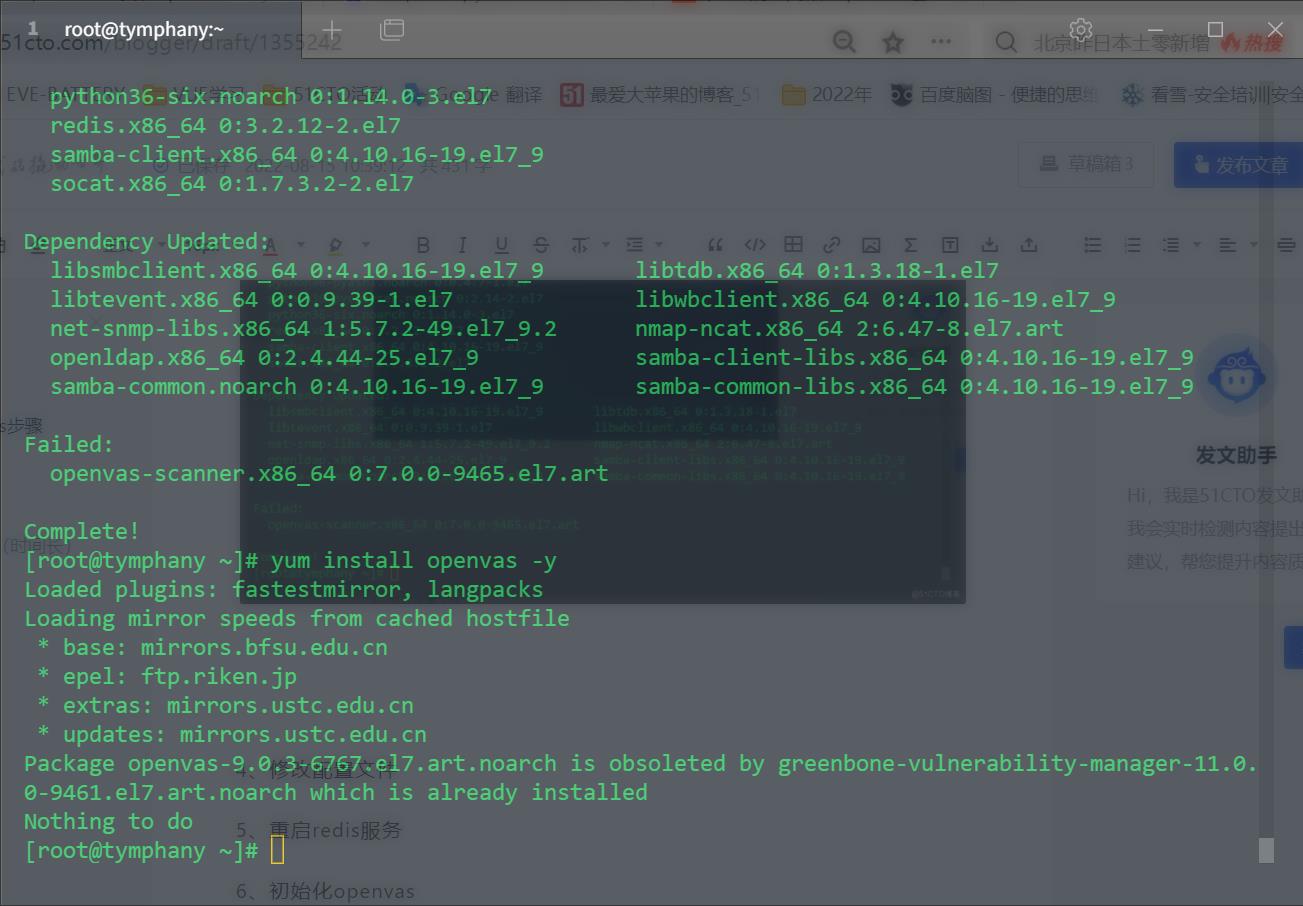Open the browser three-dots more menu
Image resolution: width=1303 pixels, height=906 pixels.
point(941,42)
